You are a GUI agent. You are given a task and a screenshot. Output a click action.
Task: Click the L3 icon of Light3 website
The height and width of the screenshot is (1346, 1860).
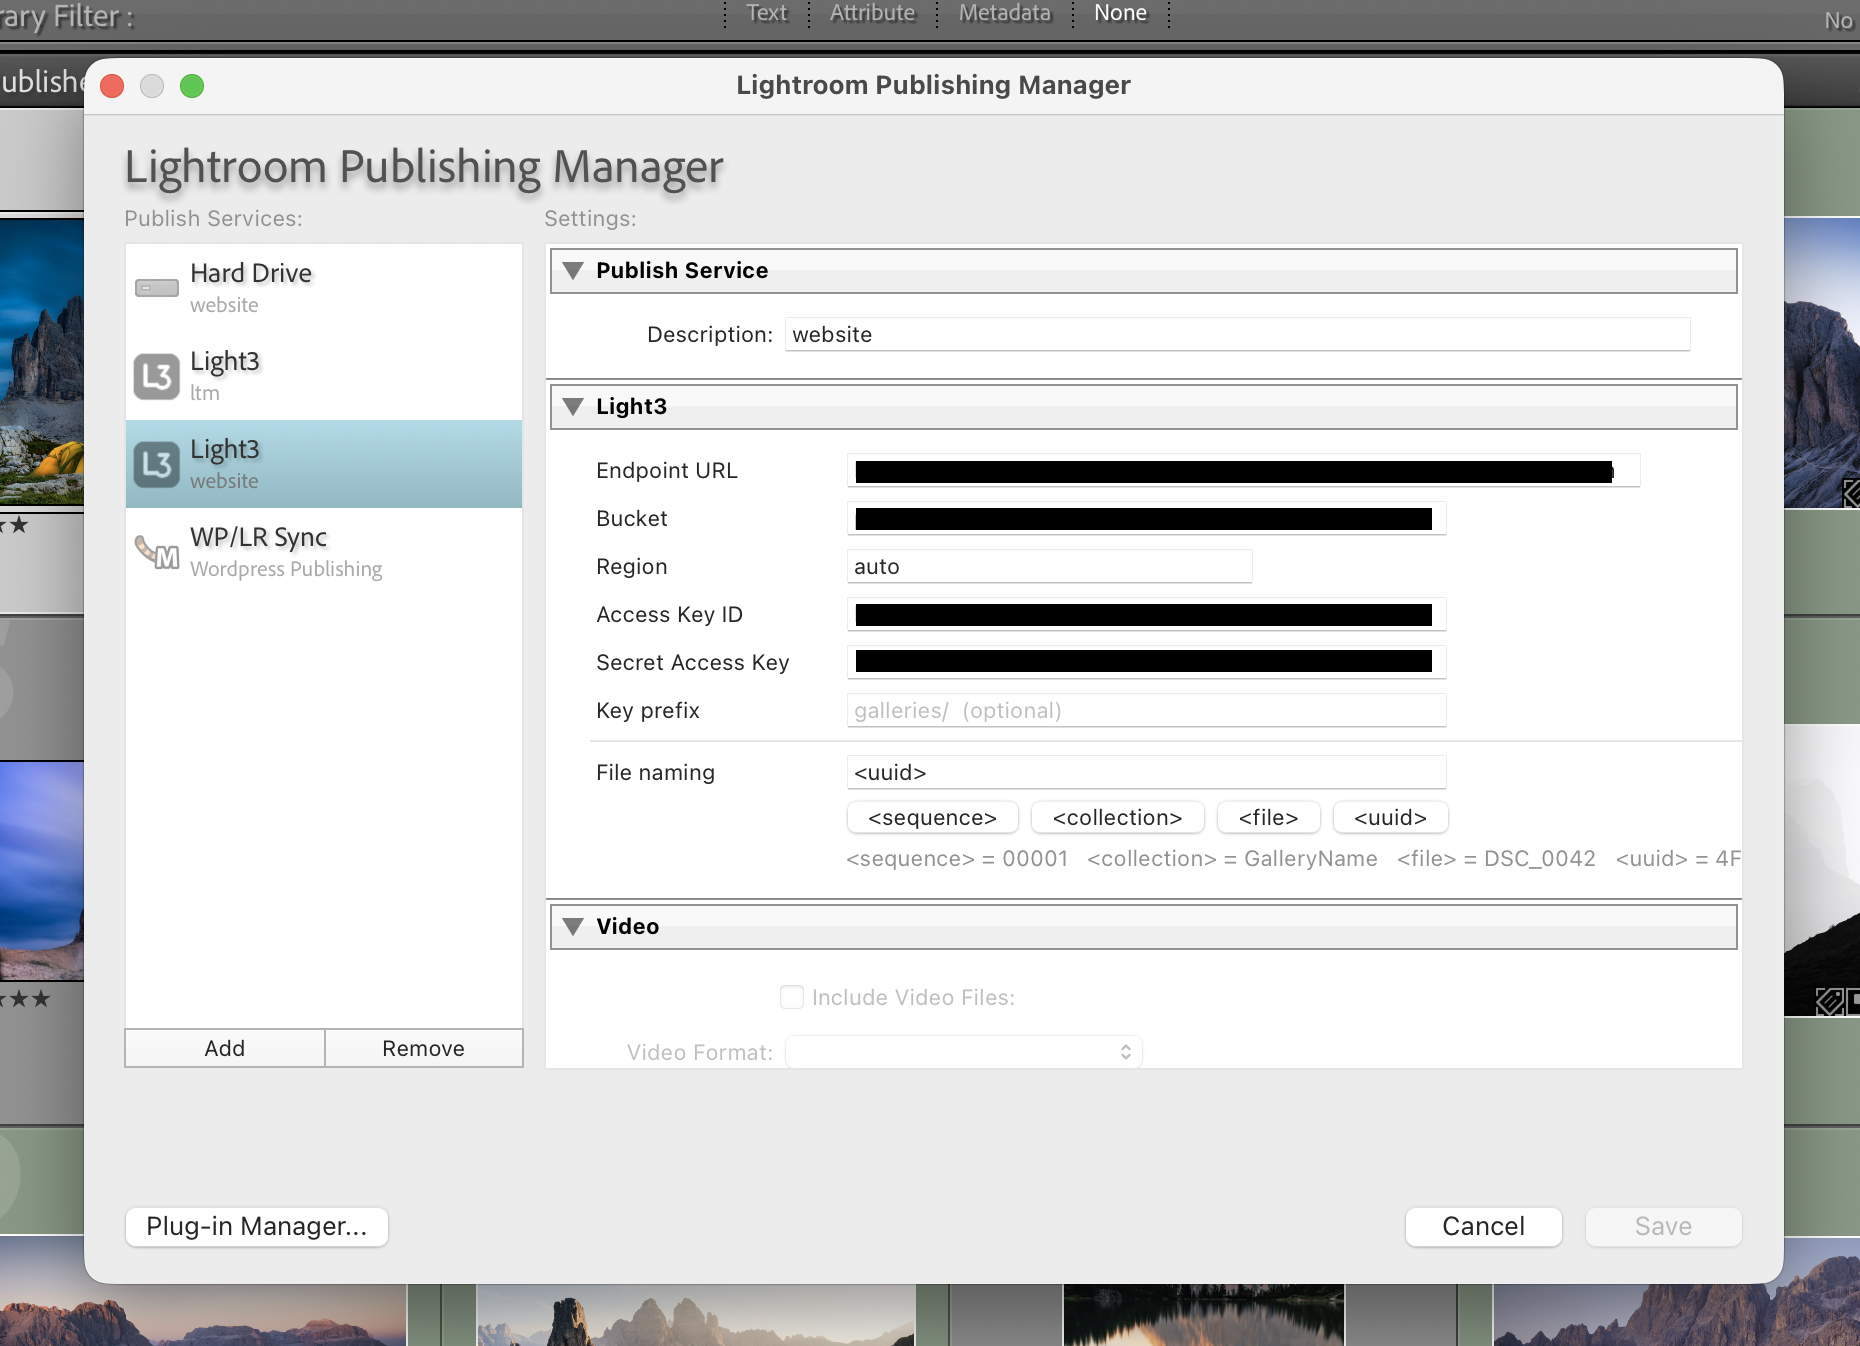click(x=156, y=464)
